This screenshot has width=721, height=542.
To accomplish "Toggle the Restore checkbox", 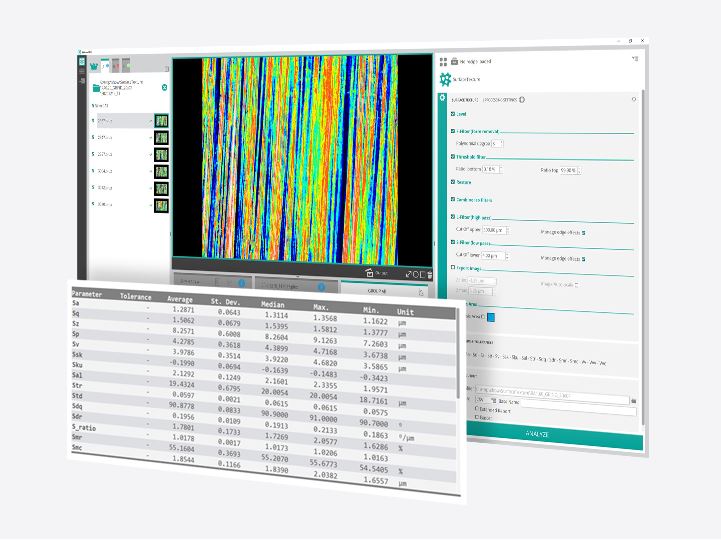I will 453,182.
